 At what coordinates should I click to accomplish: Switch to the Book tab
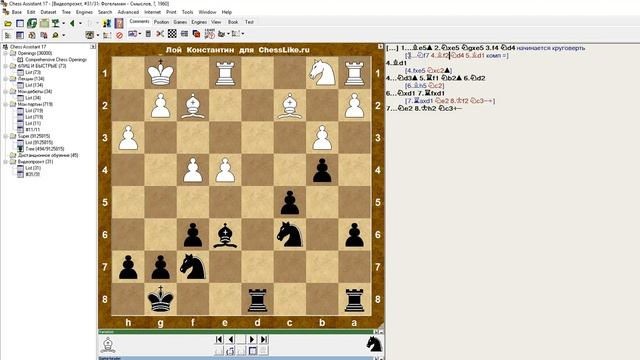pos(233,22)
